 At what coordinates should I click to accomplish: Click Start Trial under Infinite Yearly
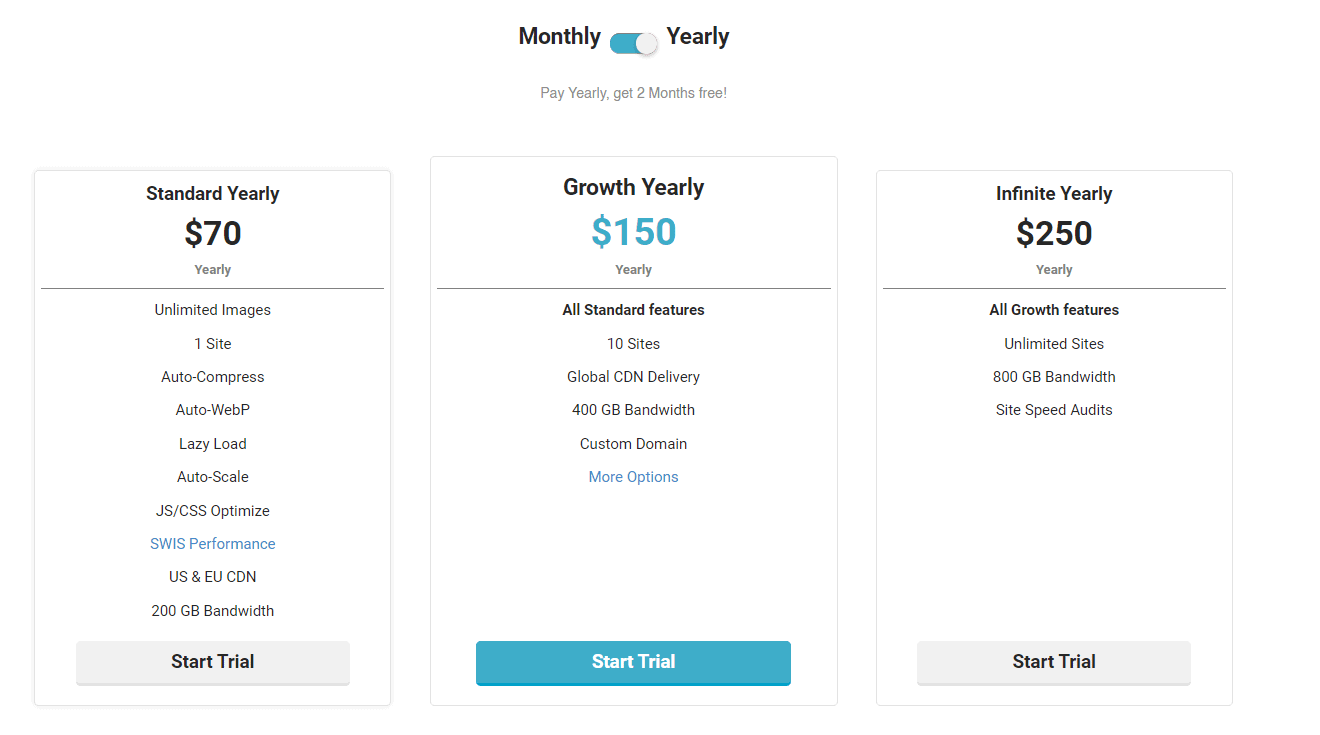(x=1053, y=661)
